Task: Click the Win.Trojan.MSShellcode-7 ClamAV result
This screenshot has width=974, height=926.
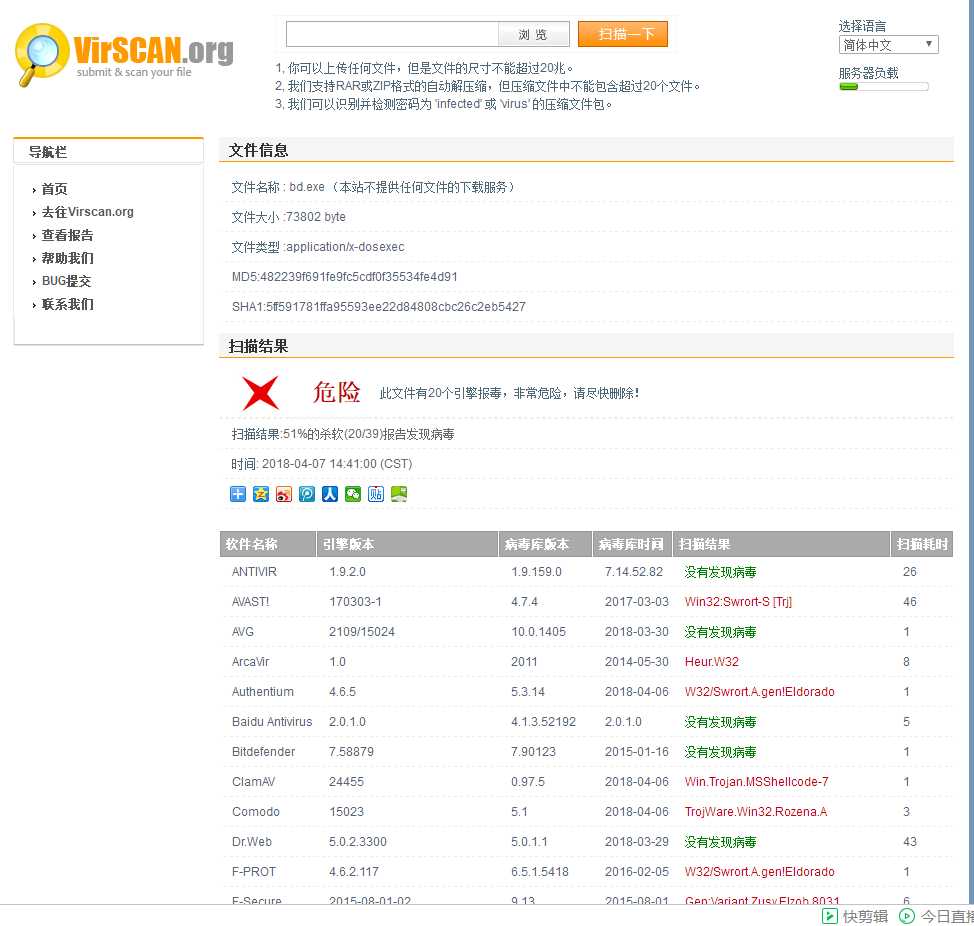Action: pos(757,782)
